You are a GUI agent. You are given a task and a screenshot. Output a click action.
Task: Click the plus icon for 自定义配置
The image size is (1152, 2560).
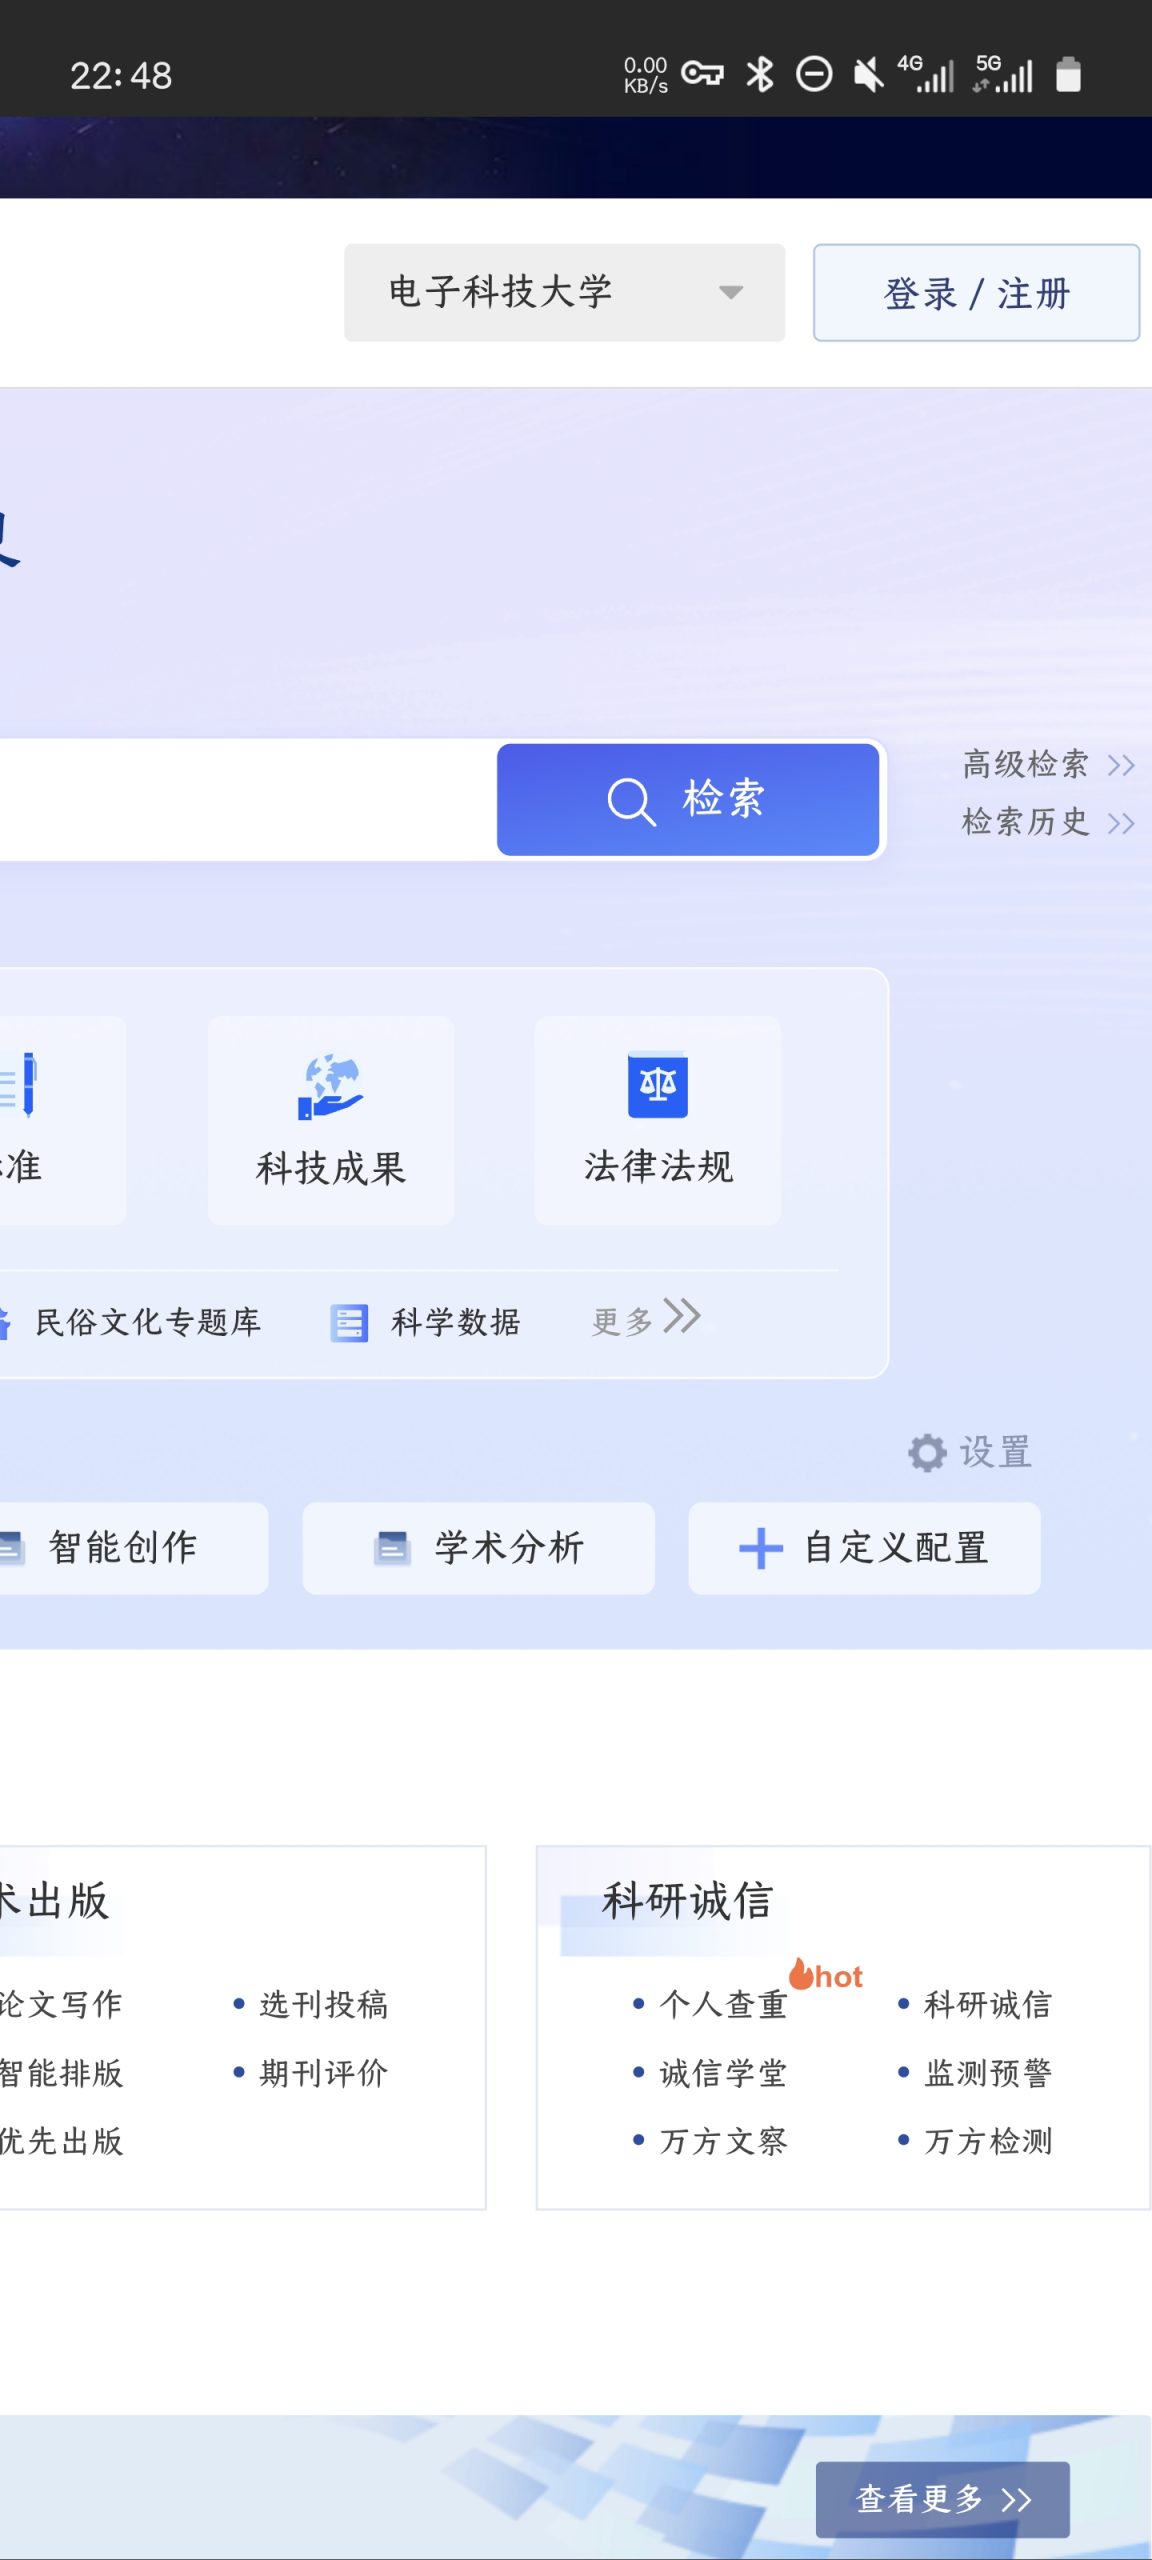coord(760,1548)
